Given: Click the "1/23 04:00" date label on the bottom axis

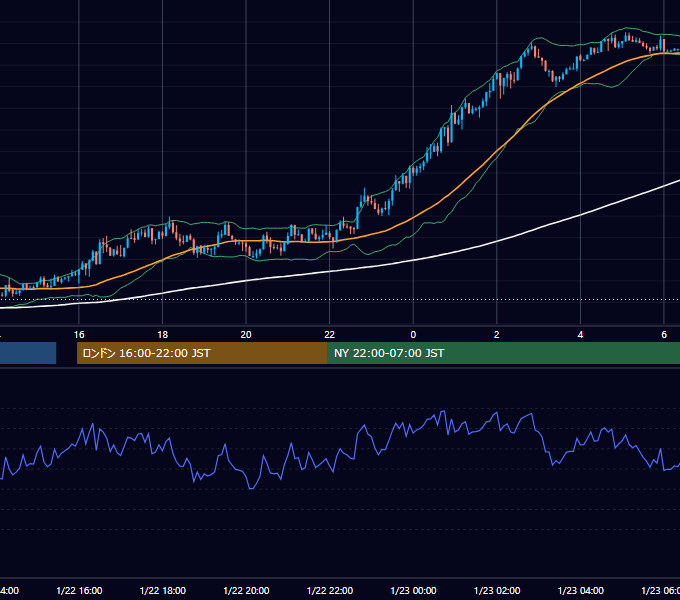Looking at the screenshot, I should click(x=581, y=591).
